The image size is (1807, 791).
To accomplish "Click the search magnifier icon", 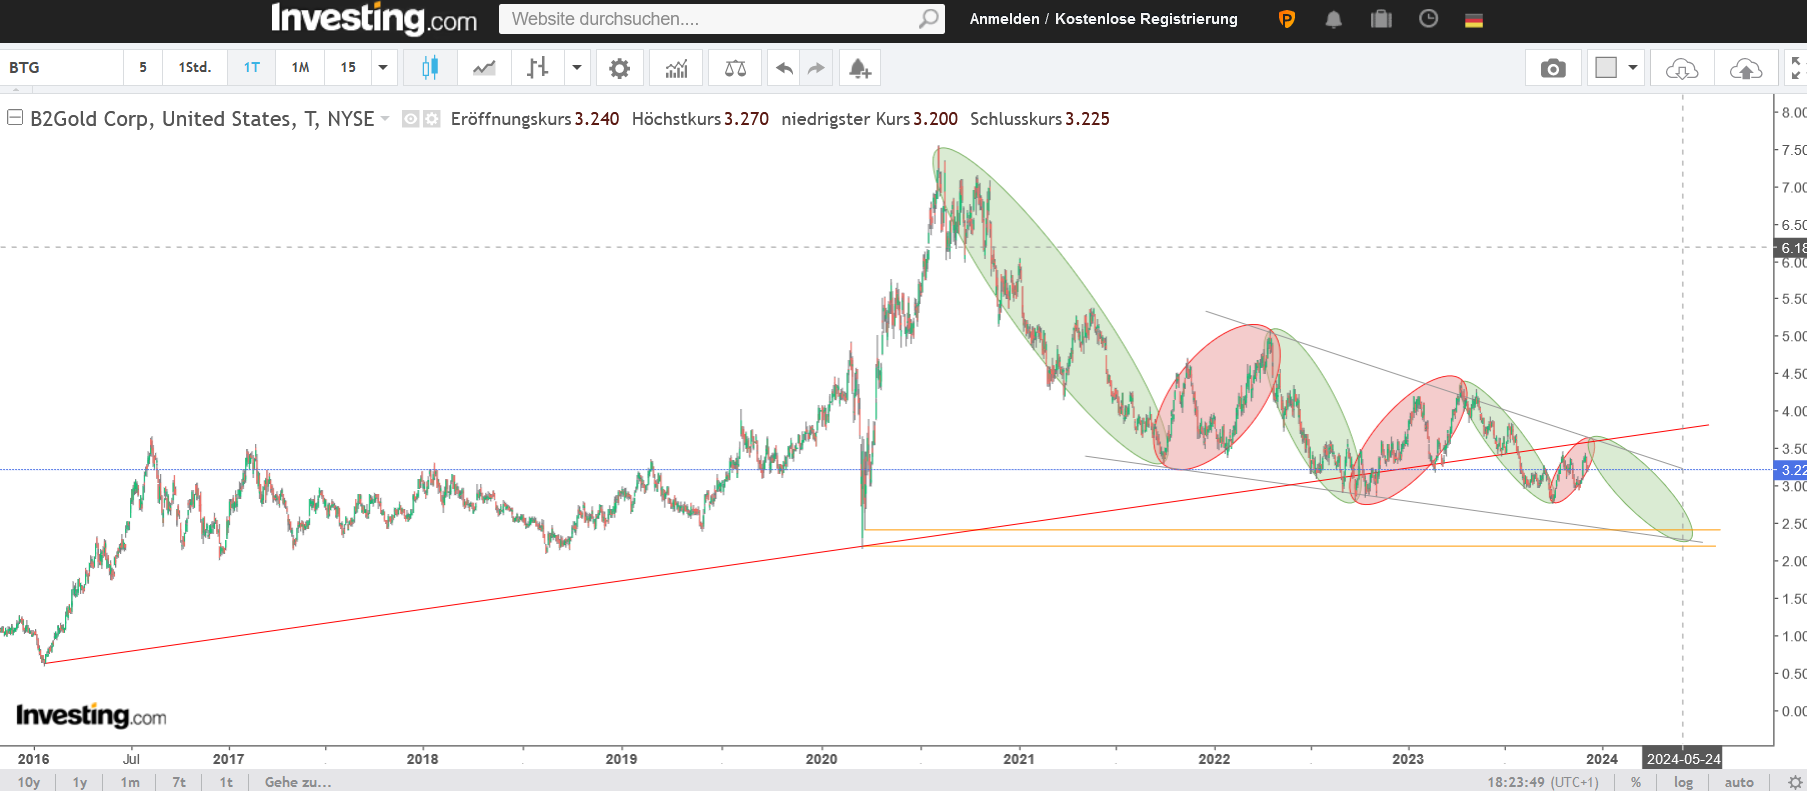I will (x=929, y=19).
